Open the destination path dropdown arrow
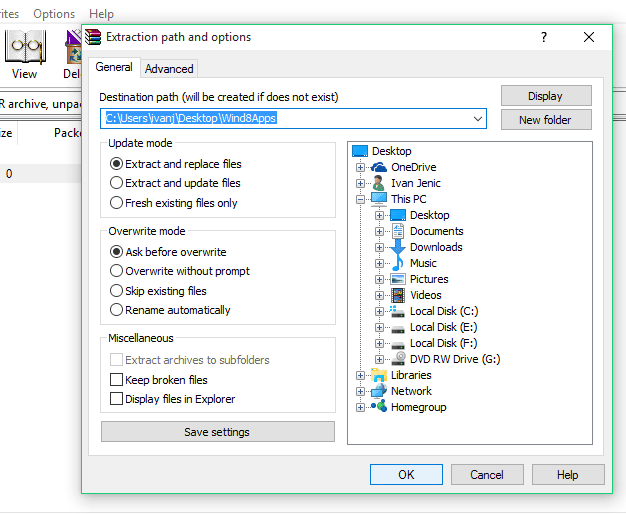This screenshot has width=626, height=514. (x=478, y=119)
